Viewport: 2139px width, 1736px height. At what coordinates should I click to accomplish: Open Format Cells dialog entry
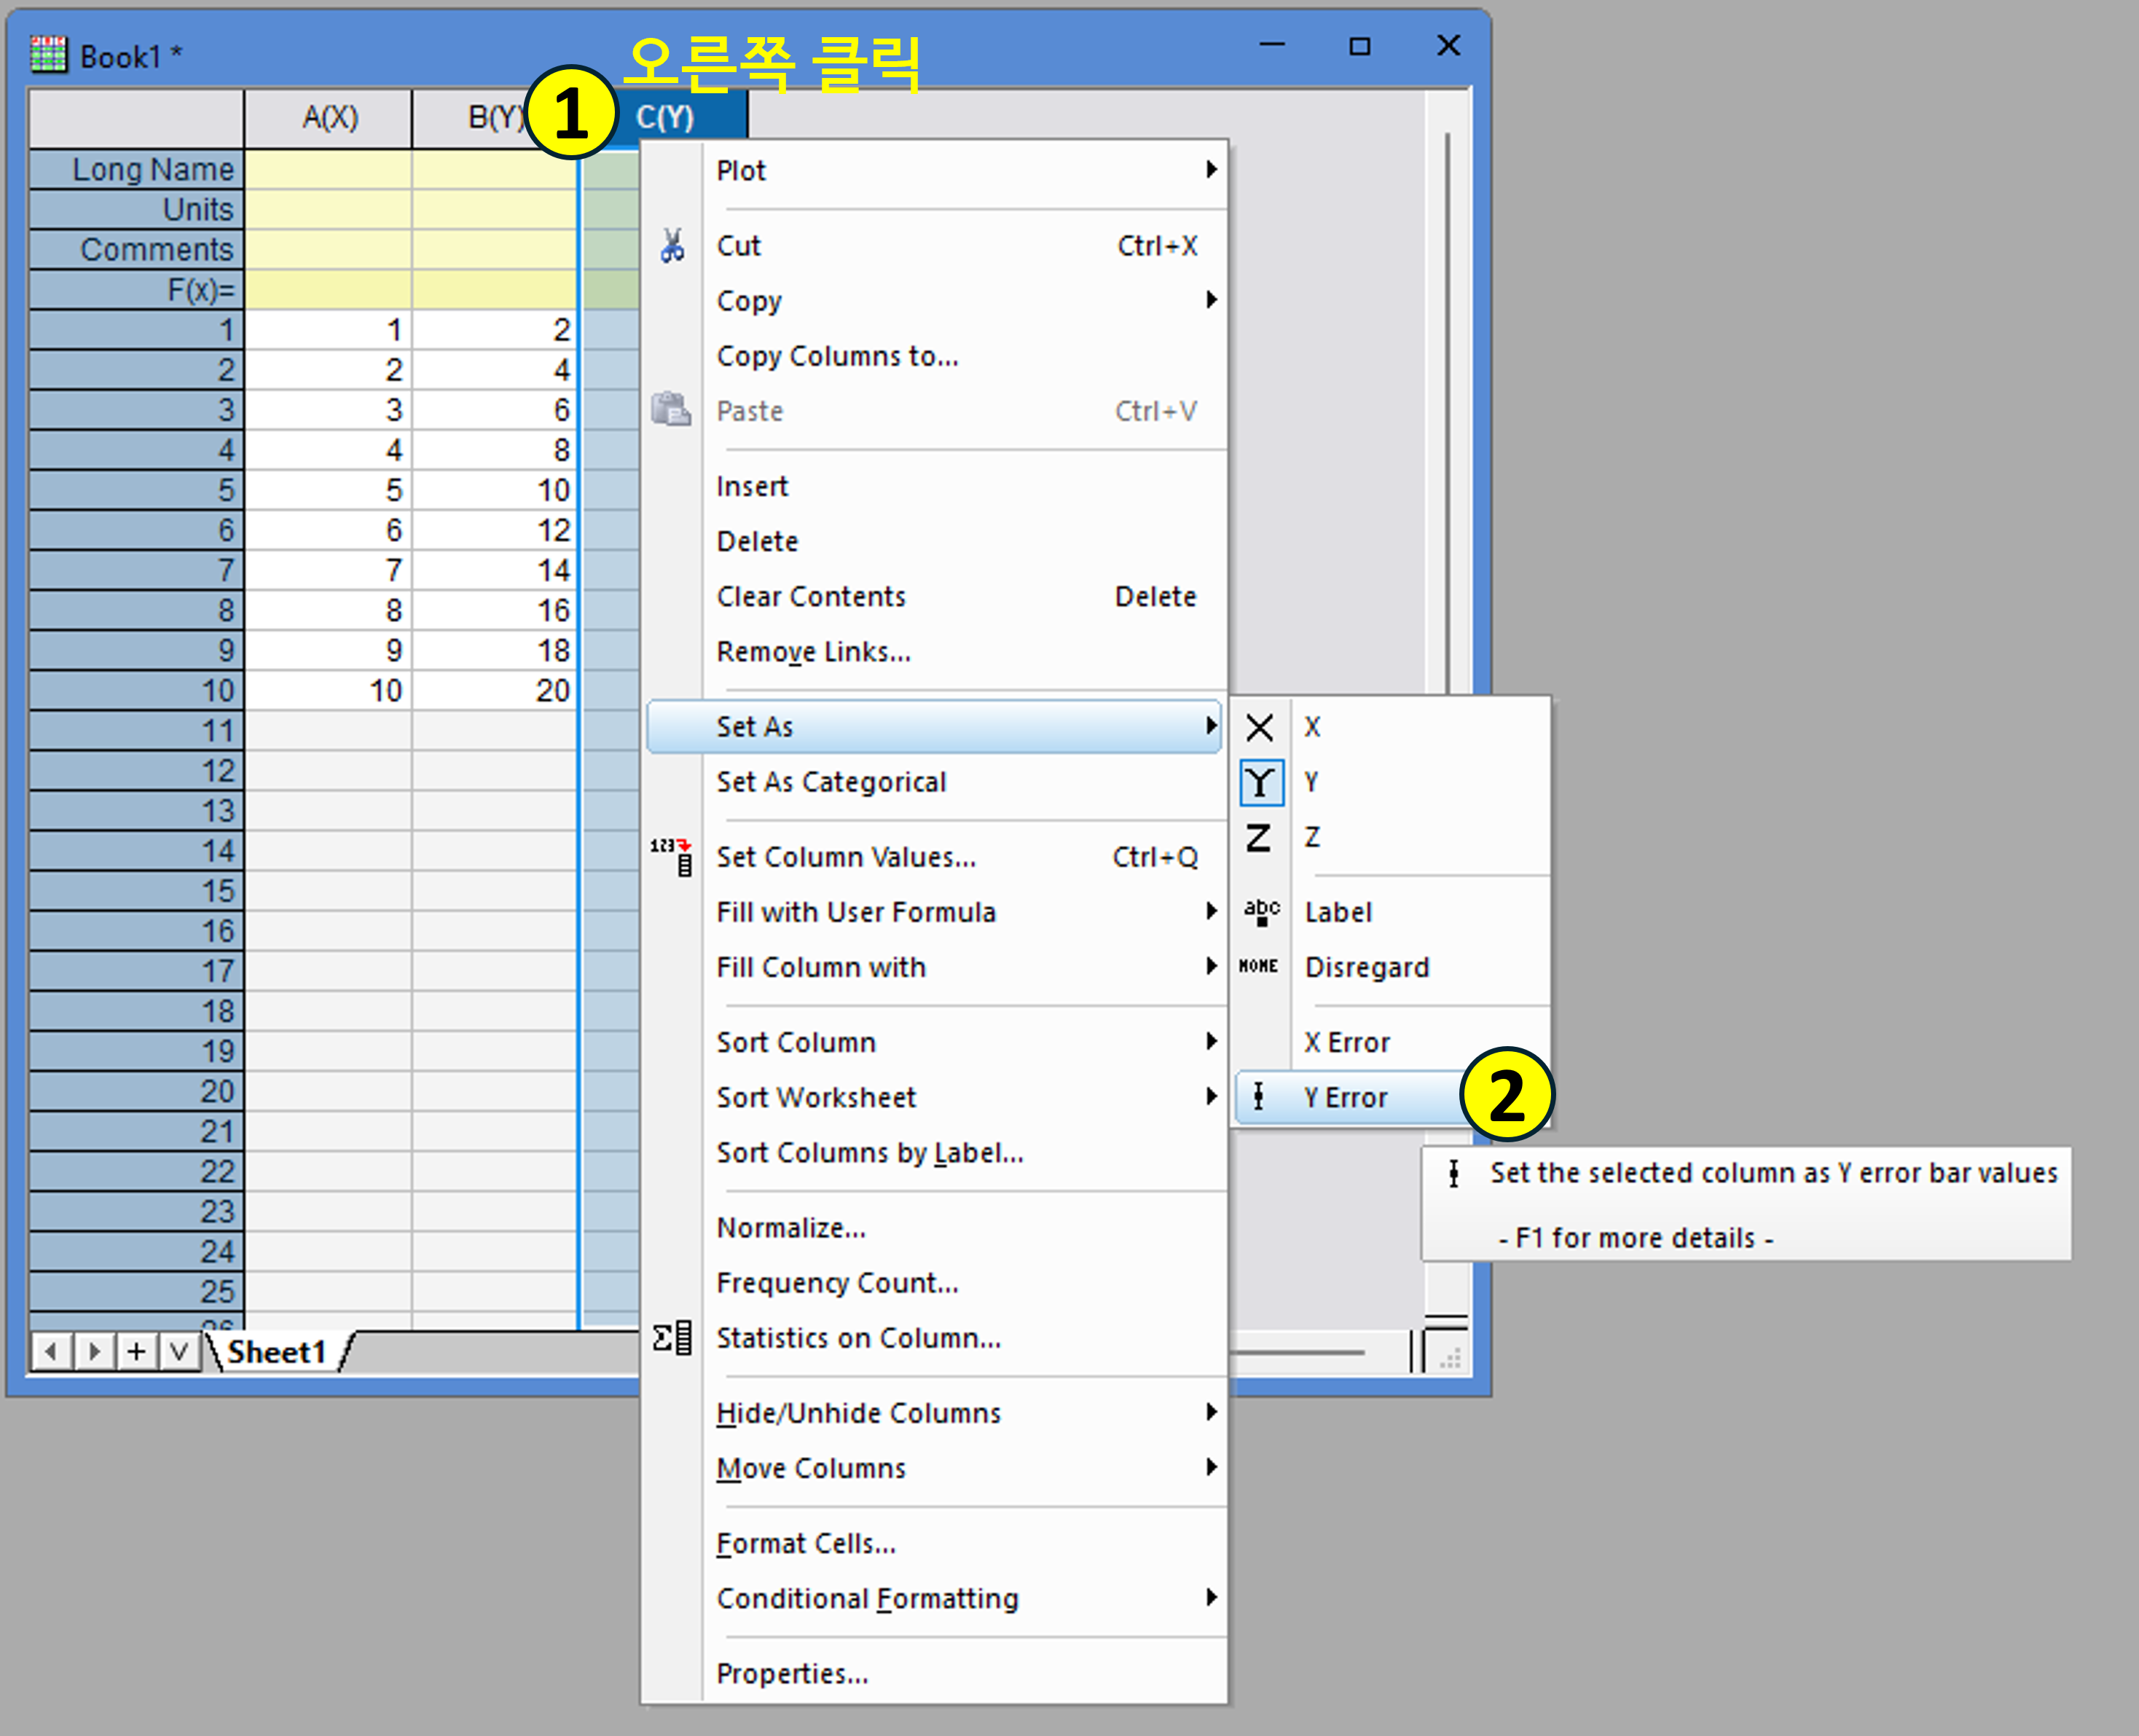806,1543
